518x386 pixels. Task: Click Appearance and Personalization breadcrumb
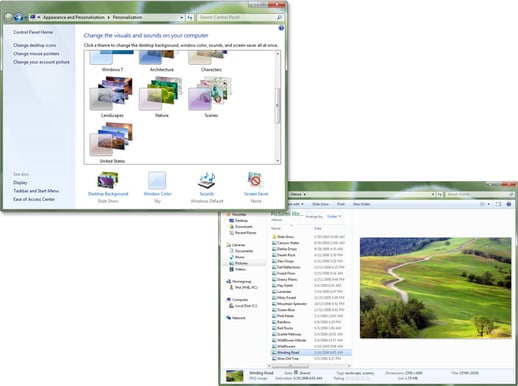click(74, 17)
